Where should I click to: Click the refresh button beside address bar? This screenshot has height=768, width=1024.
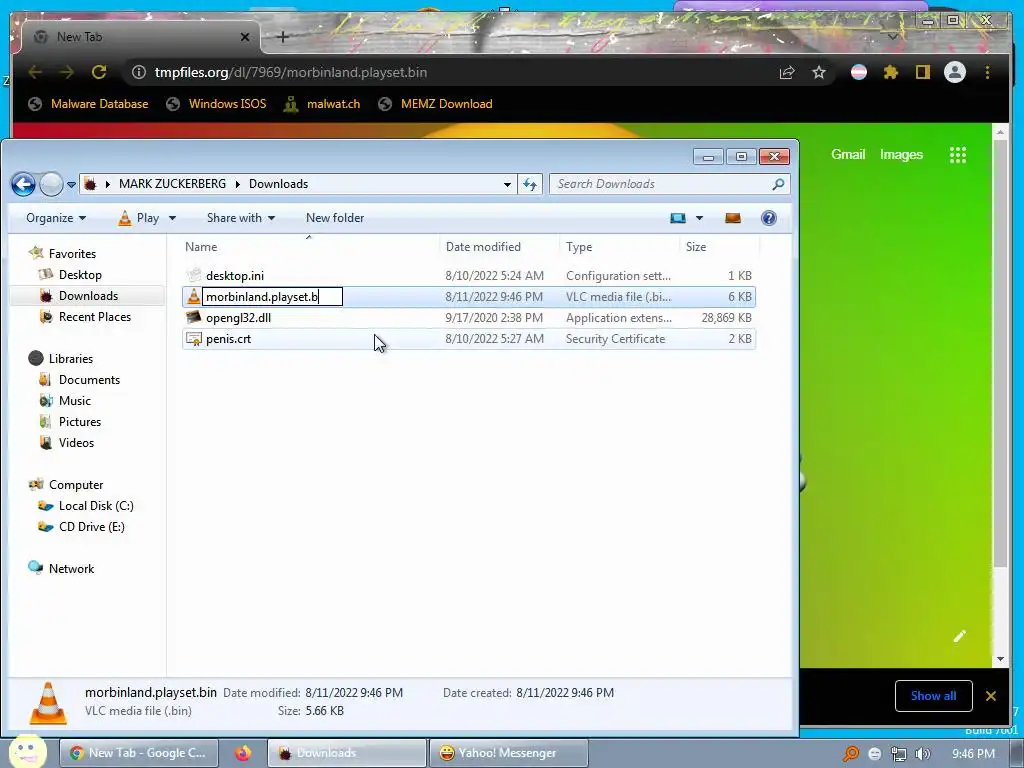tap(530, 184)
